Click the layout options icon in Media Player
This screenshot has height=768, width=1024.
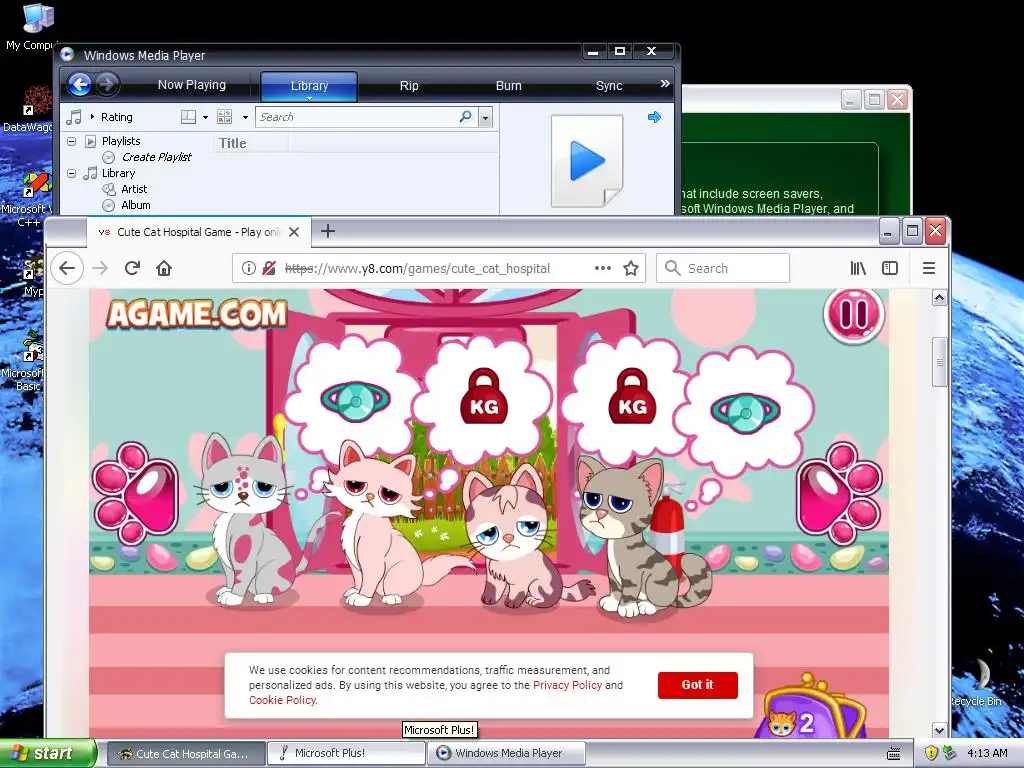[x=188, y=117]
